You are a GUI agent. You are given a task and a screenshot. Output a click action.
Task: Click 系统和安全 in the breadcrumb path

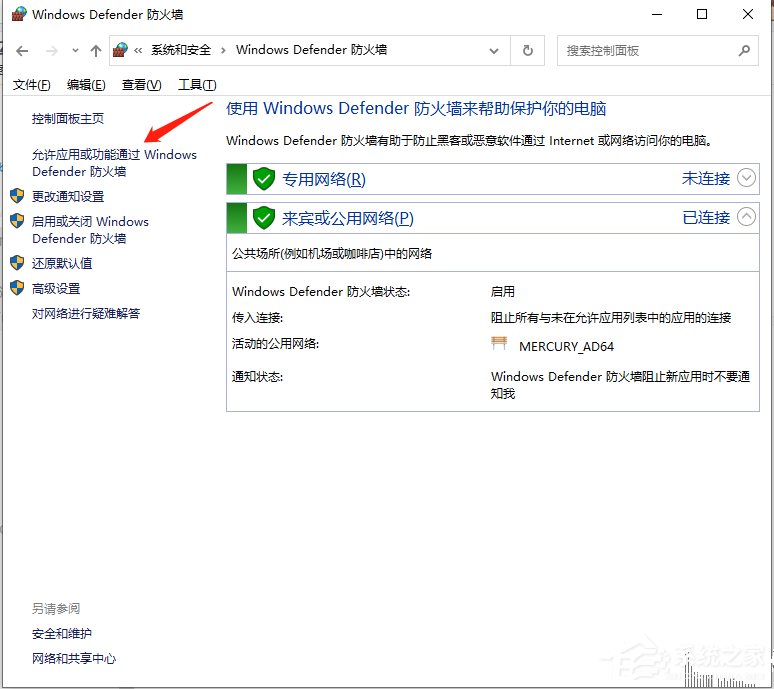point(181,50)
